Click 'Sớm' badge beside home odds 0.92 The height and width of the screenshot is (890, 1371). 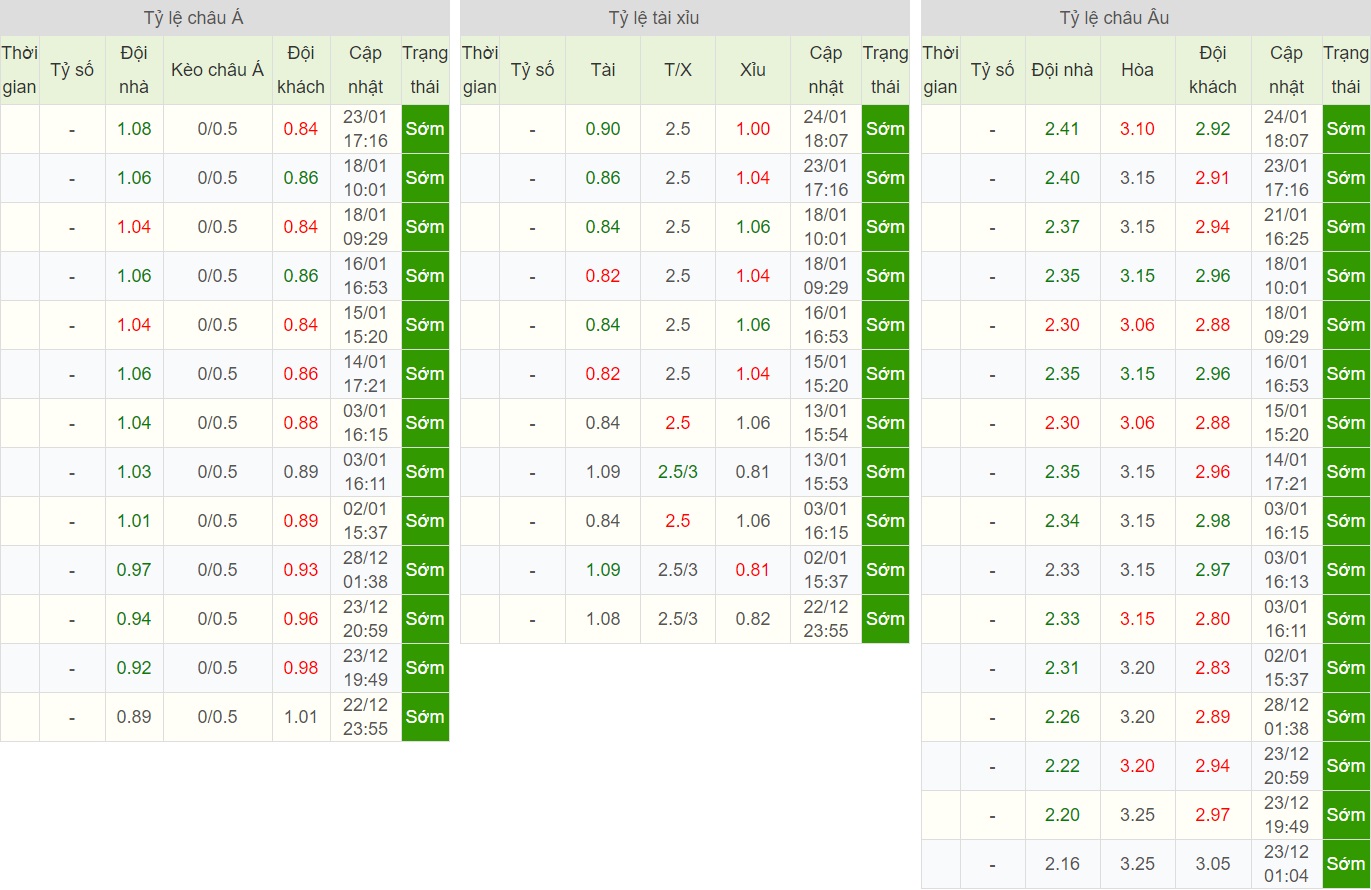pyautogui.click(x=425, y=668)
